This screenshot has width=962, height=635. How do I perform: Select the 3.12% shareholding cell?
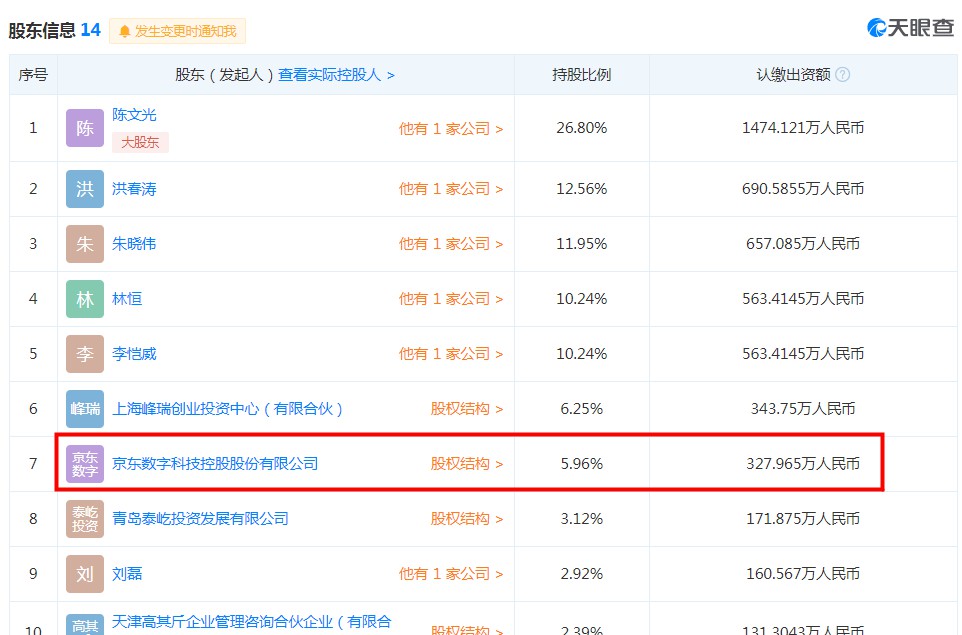coord(582,519)
